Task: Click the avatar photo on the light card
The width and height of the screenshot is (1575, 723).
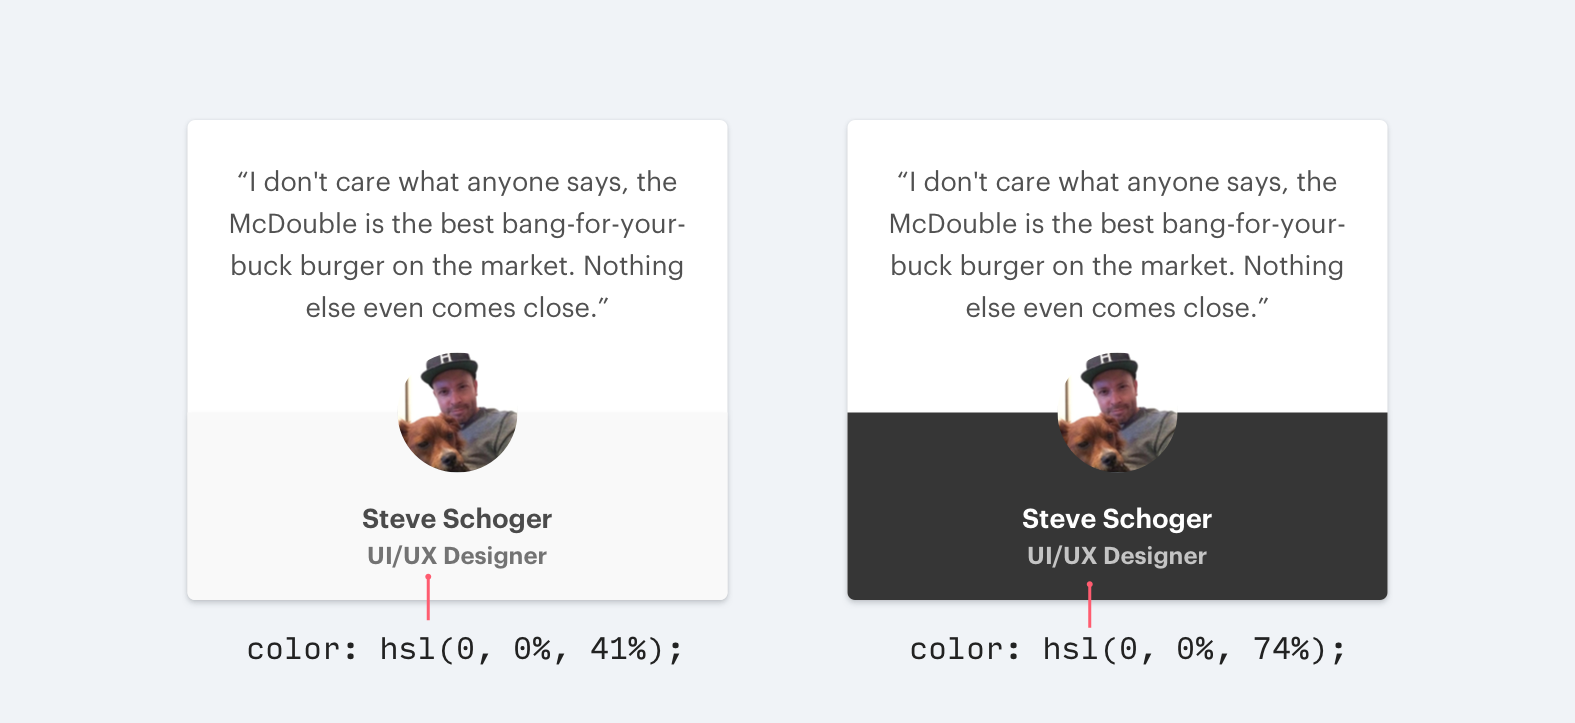Action: 457,412
